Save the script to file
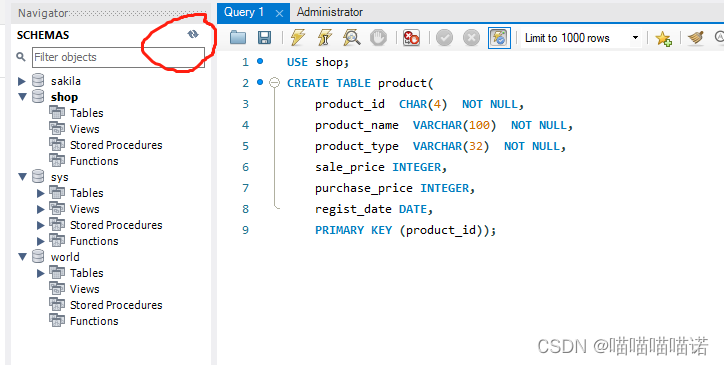The width and height of the screenshot is (724, 365). coord(265,37)
